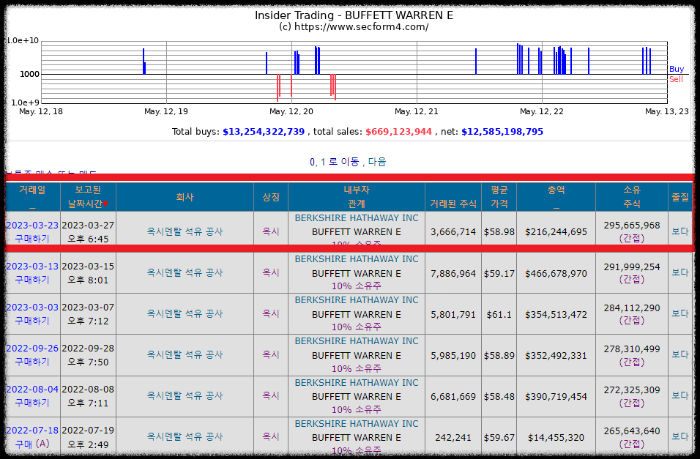Screen dimensions: 700x459
Task: Open BERKSHIRE HATHAWAY INC link in 7,886,964 shares row
Action: (356, 259)
